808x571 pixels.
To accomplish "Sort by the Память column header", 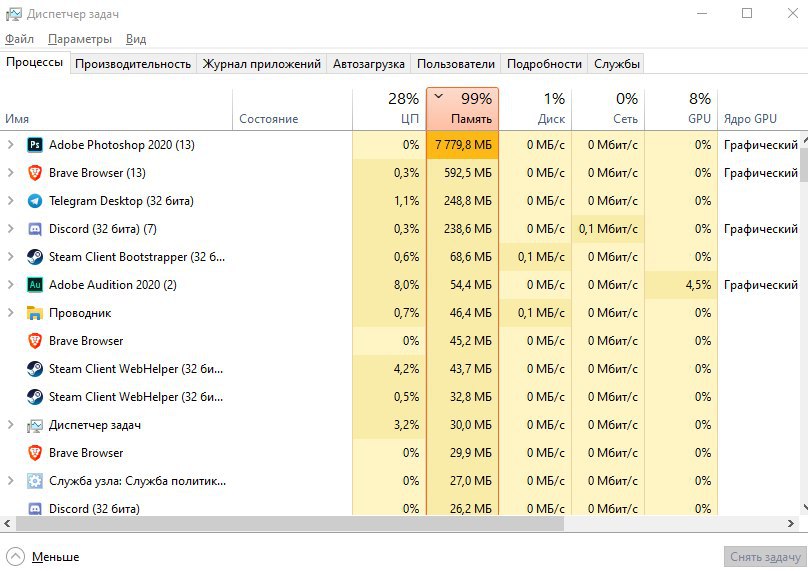I will point(462,109).
